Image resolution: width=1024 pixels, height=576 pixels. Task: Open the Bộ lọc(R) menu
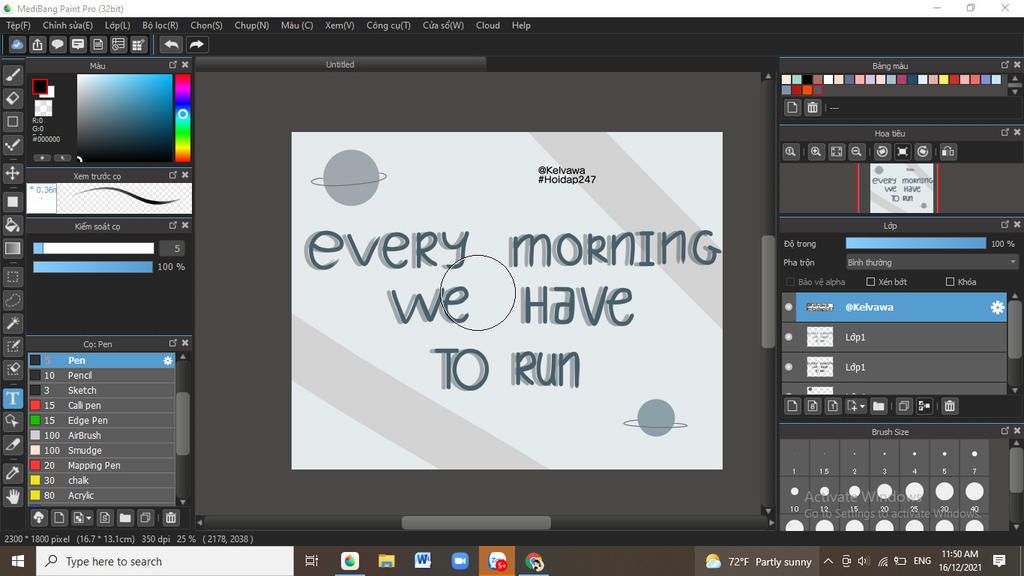coord(160,25)
